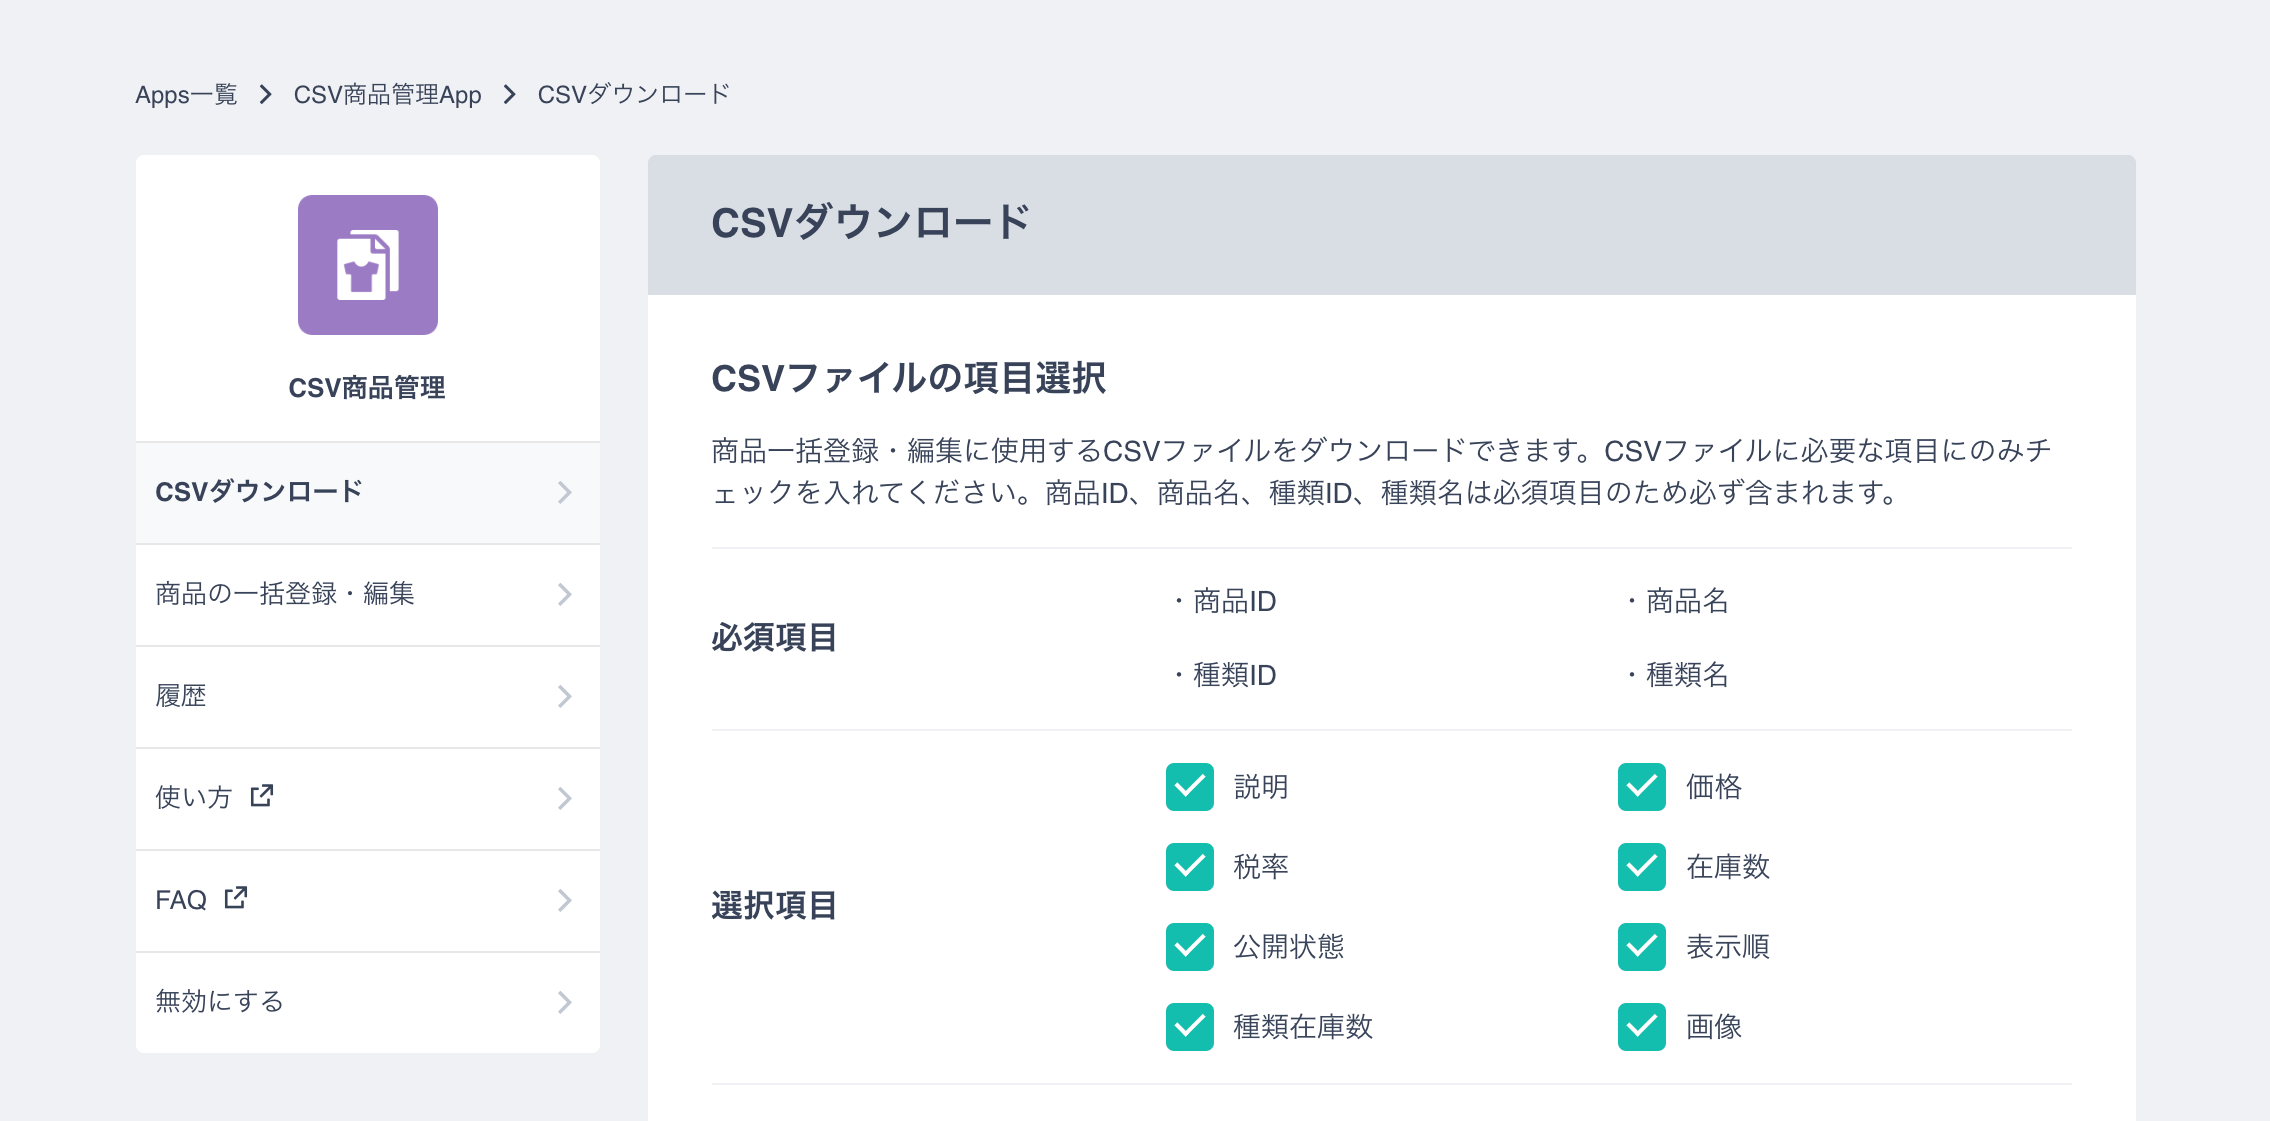Open CSV商品管理App breadcrumb link
Viewport: 2270px width, 1121px height.
point(387,95)
